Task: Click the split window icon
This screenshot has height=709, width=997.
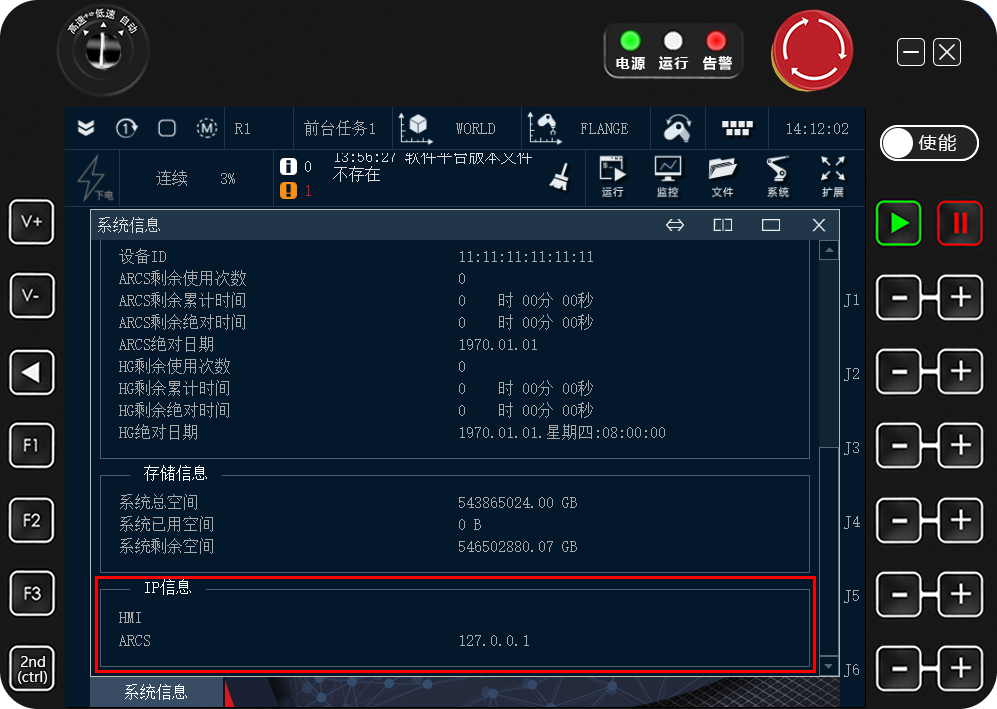Action: pyautogui.click(x=722, y=225)
